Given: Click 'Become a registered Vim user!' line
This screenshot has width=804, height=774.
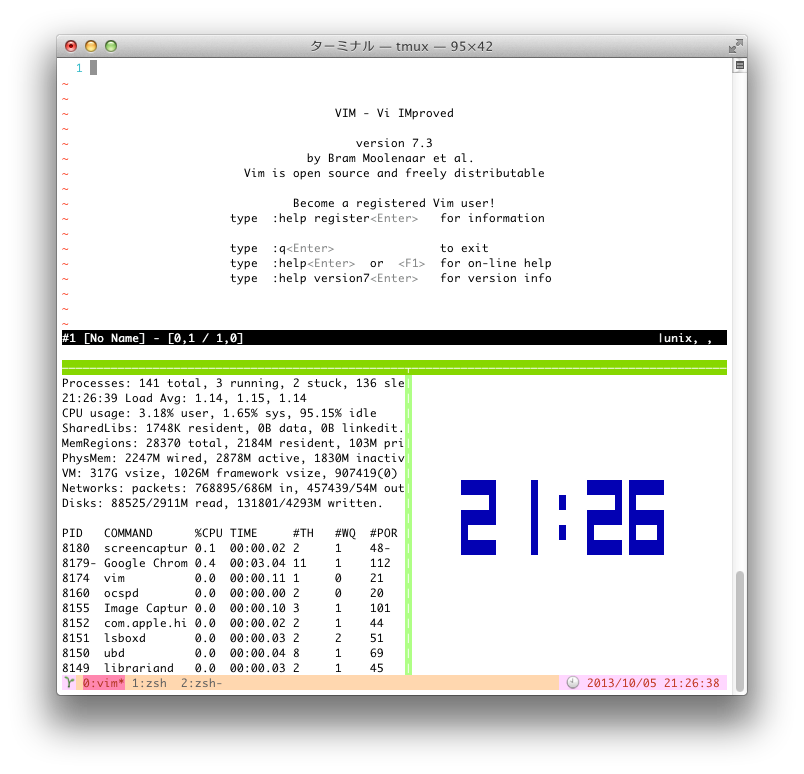Looking at the screenshot, I should (394, 203).
